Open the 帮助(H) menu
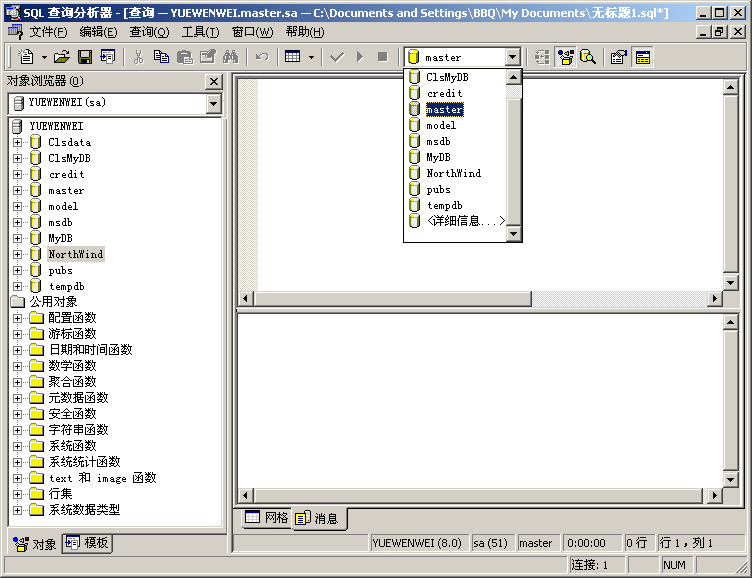 pos(305,32)
